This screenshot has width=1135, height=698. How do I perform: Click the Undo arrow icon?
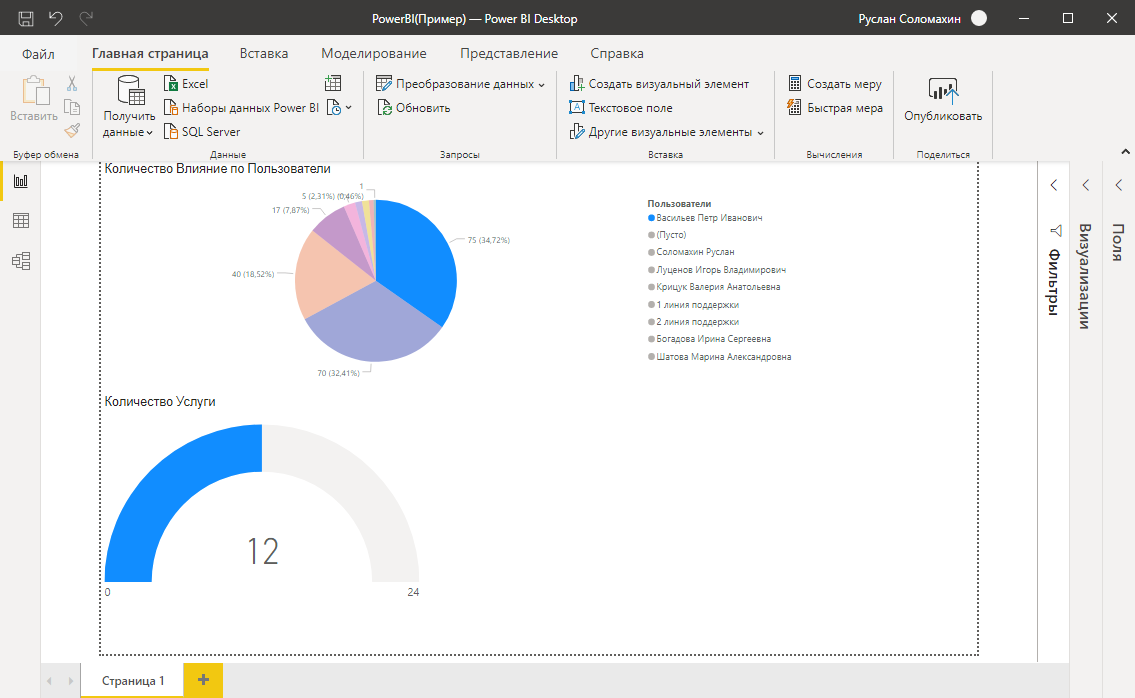[56, 18]
